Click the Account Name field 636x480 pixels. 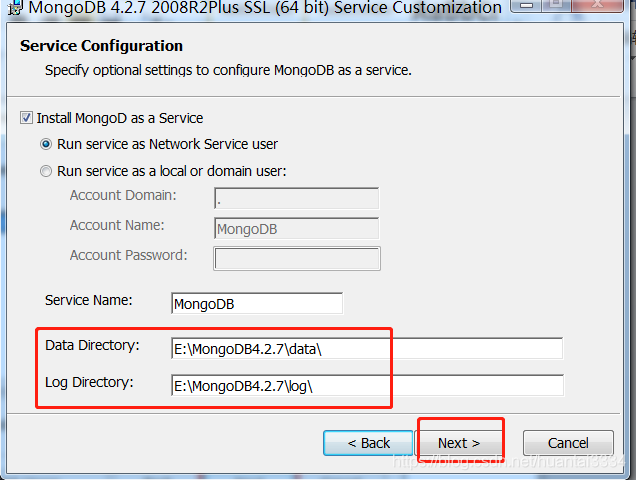tap(297, 228)
